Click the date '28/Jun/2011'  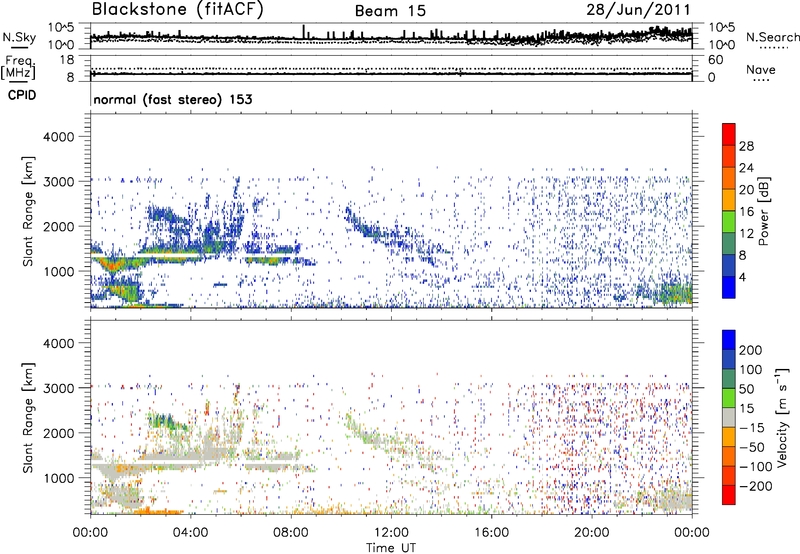pyautogui.click(x=638, y=10)
